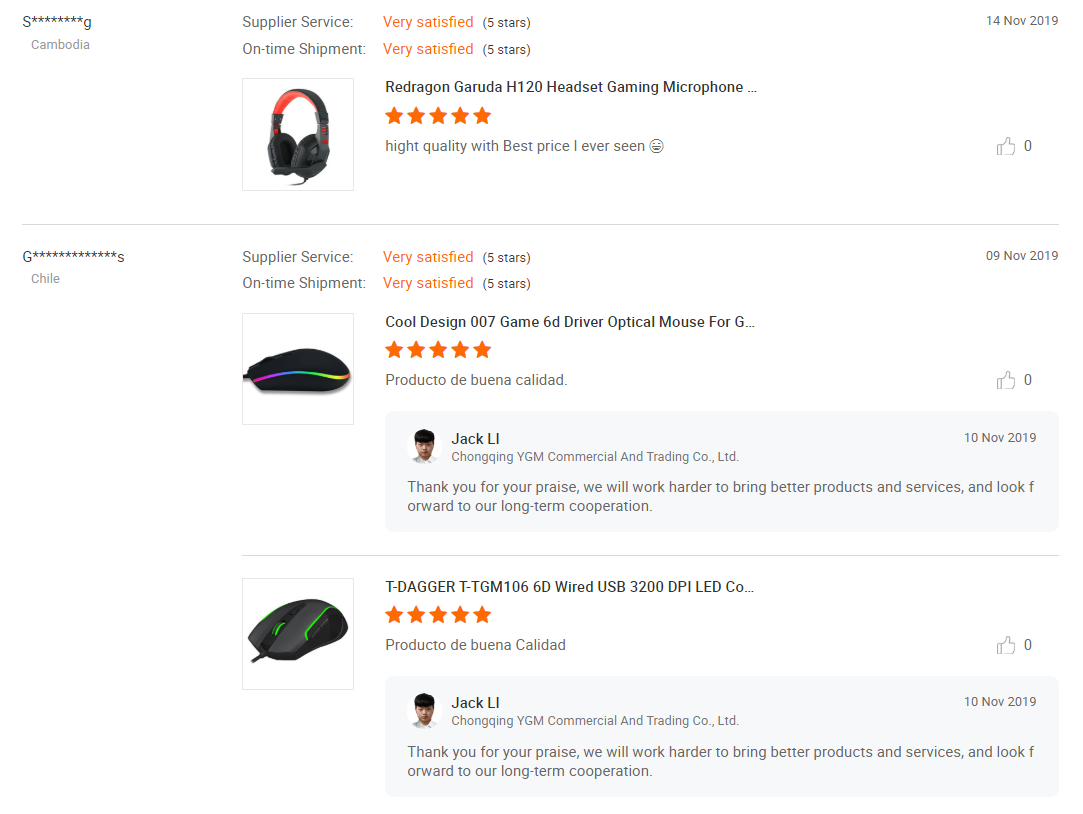This screenshot has width=1083, height=814.
Task: Click the green LED T-DAGGER mouse thumbnail
Action: coord(298,633)
